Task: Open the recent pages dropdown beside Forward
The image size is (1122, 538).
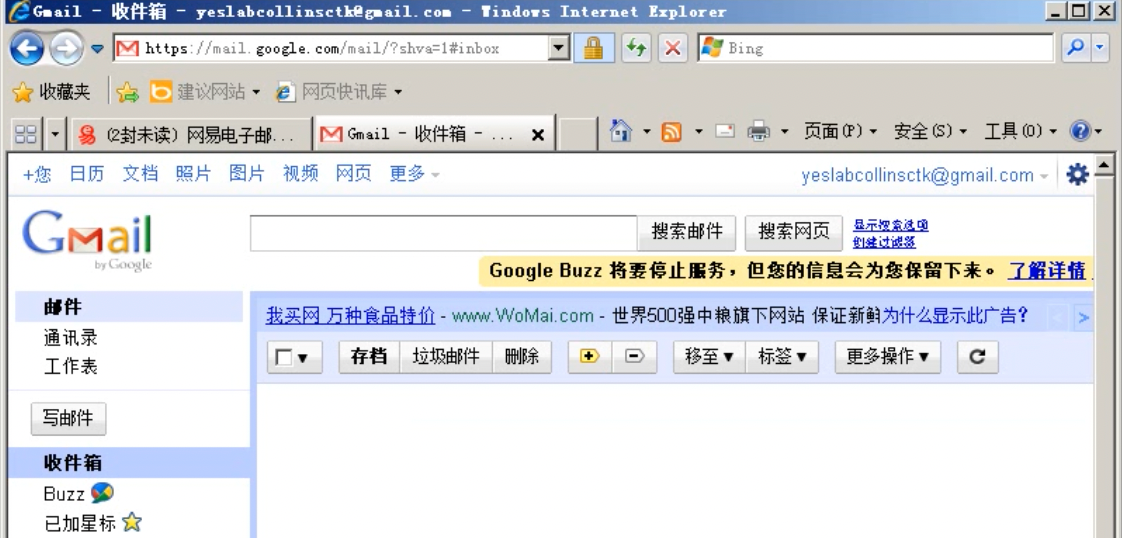Action: pyautogui.click(x=97, y=49)
